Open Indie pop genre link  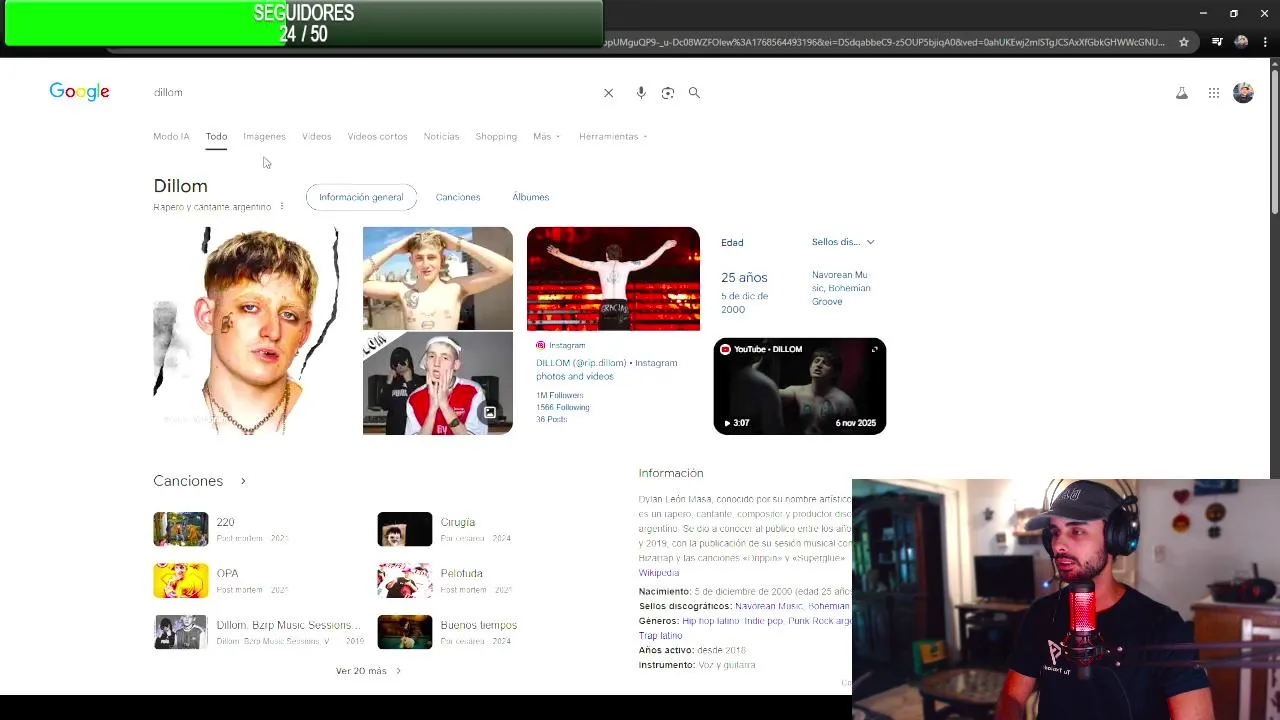point(764,621)
